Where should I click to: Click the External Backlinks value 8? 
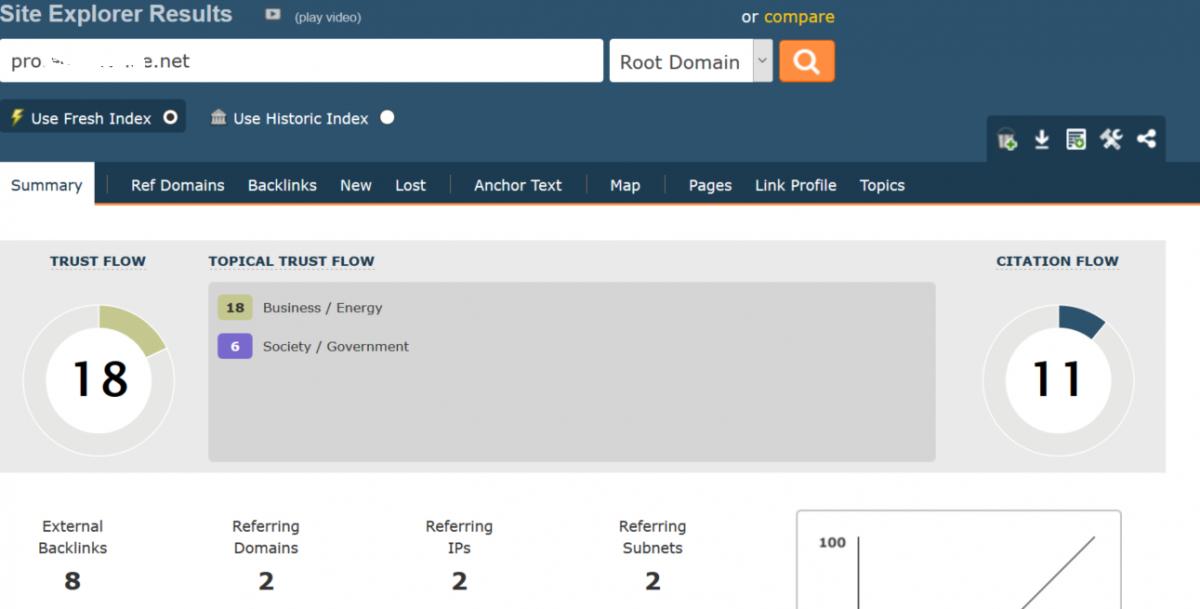click(x=72, y=581)
